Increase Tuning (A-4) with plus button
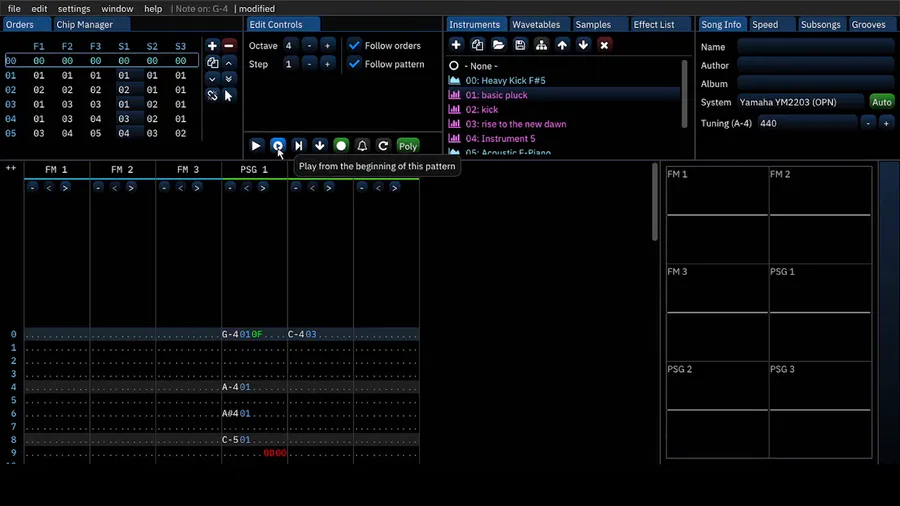900x506 pixels. click(x=886, y=123)
